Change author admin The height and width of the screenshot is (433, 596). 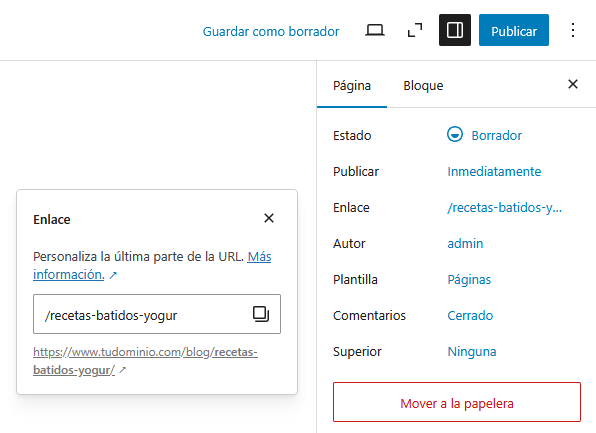[x=465, y=243]
